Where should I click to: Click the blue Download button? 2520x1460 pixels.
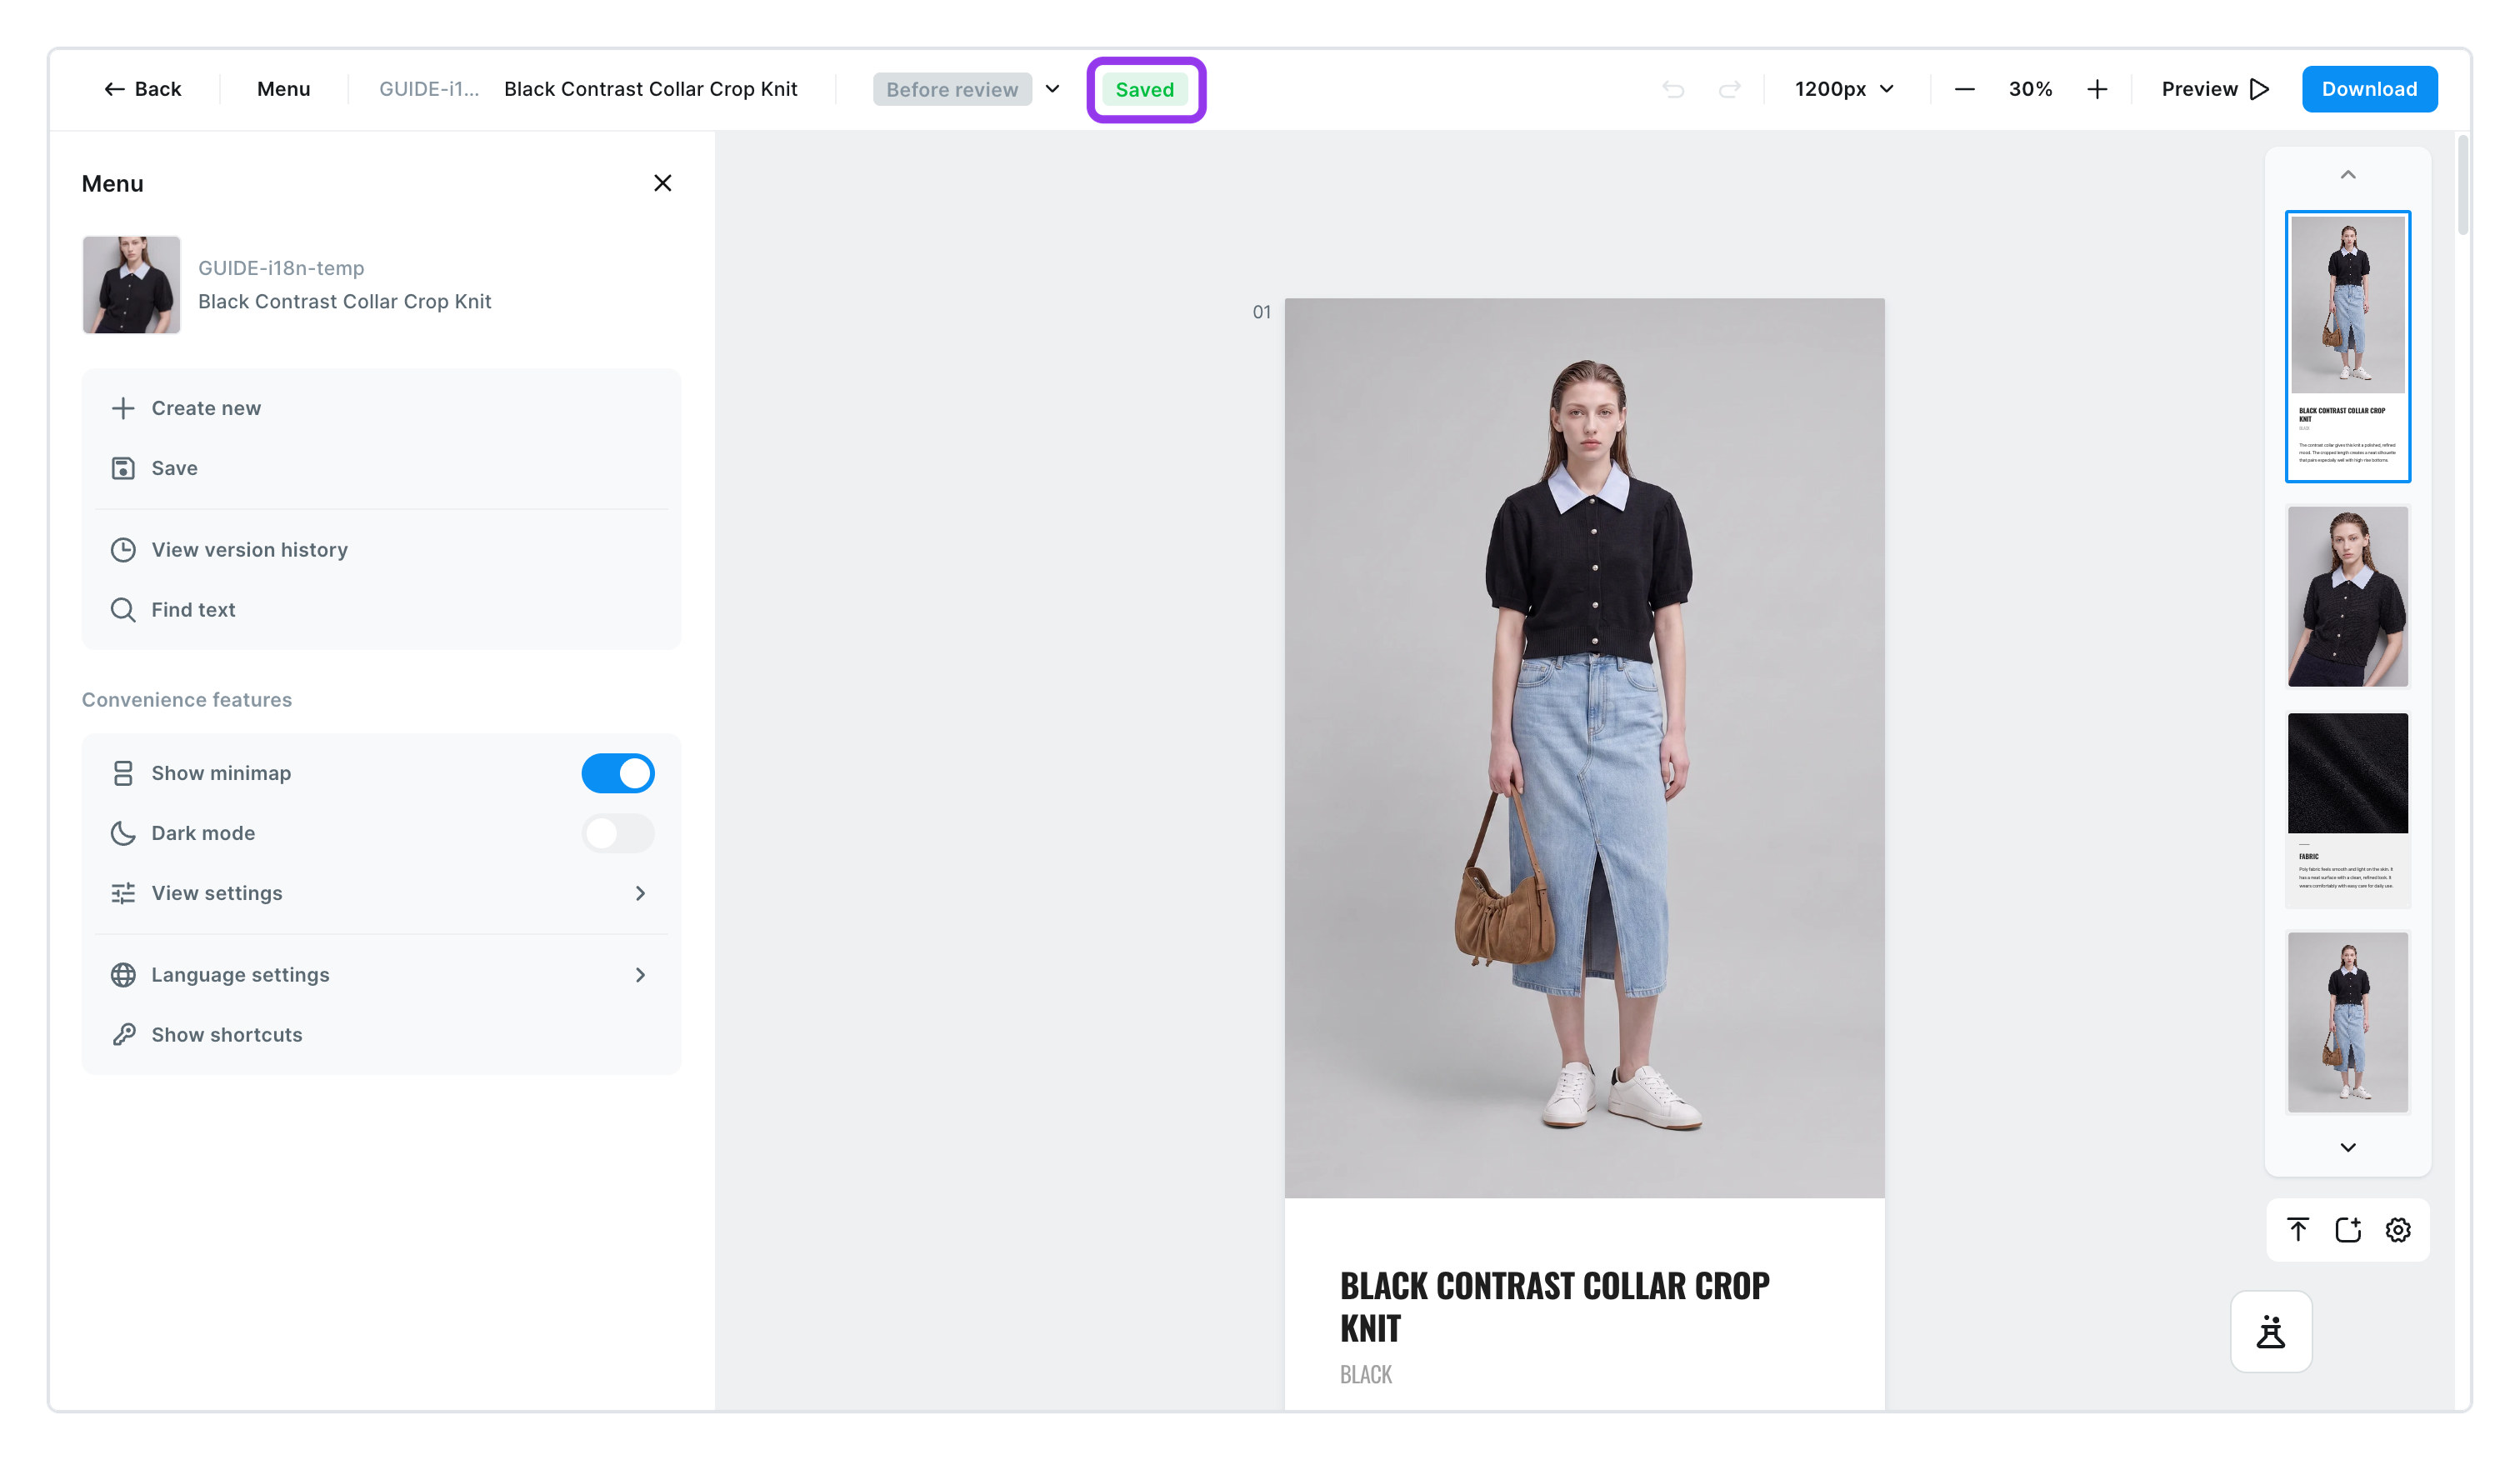tap(2369, 89)
